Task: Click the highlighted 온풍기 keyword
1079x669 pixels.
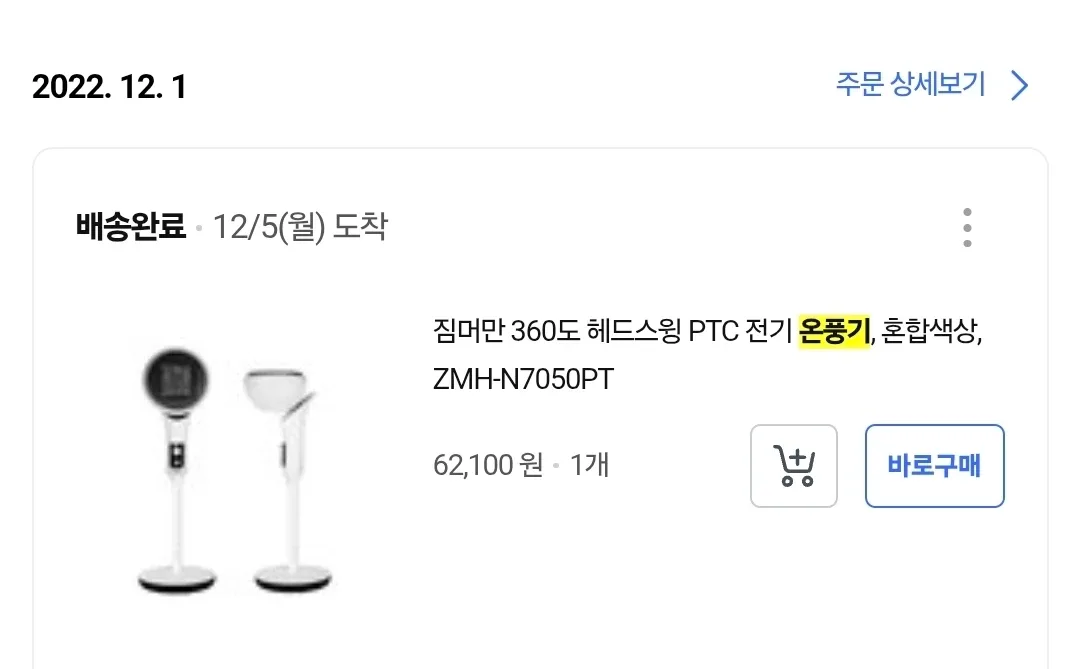Action: [x=835, y=331]
